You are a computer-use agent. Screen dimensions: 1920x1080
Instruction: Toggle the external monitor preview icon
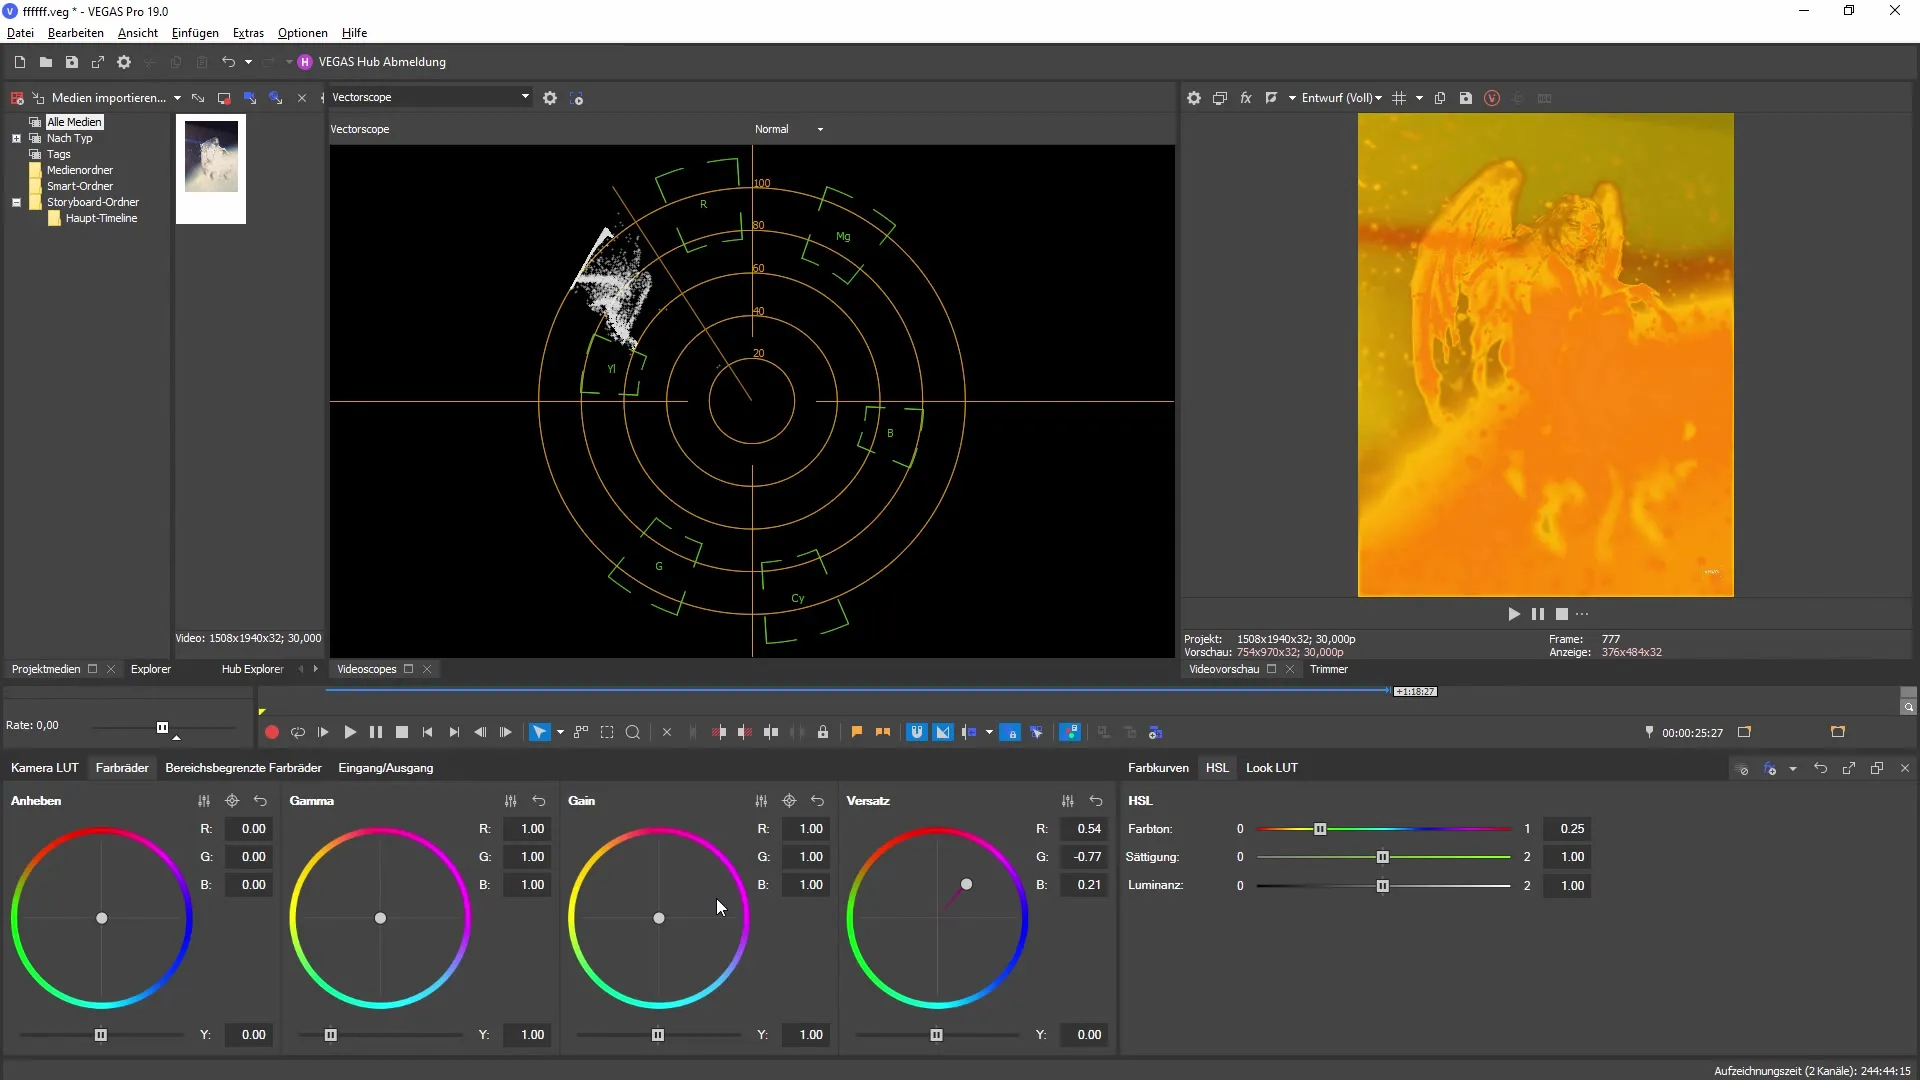[1220, 98]
